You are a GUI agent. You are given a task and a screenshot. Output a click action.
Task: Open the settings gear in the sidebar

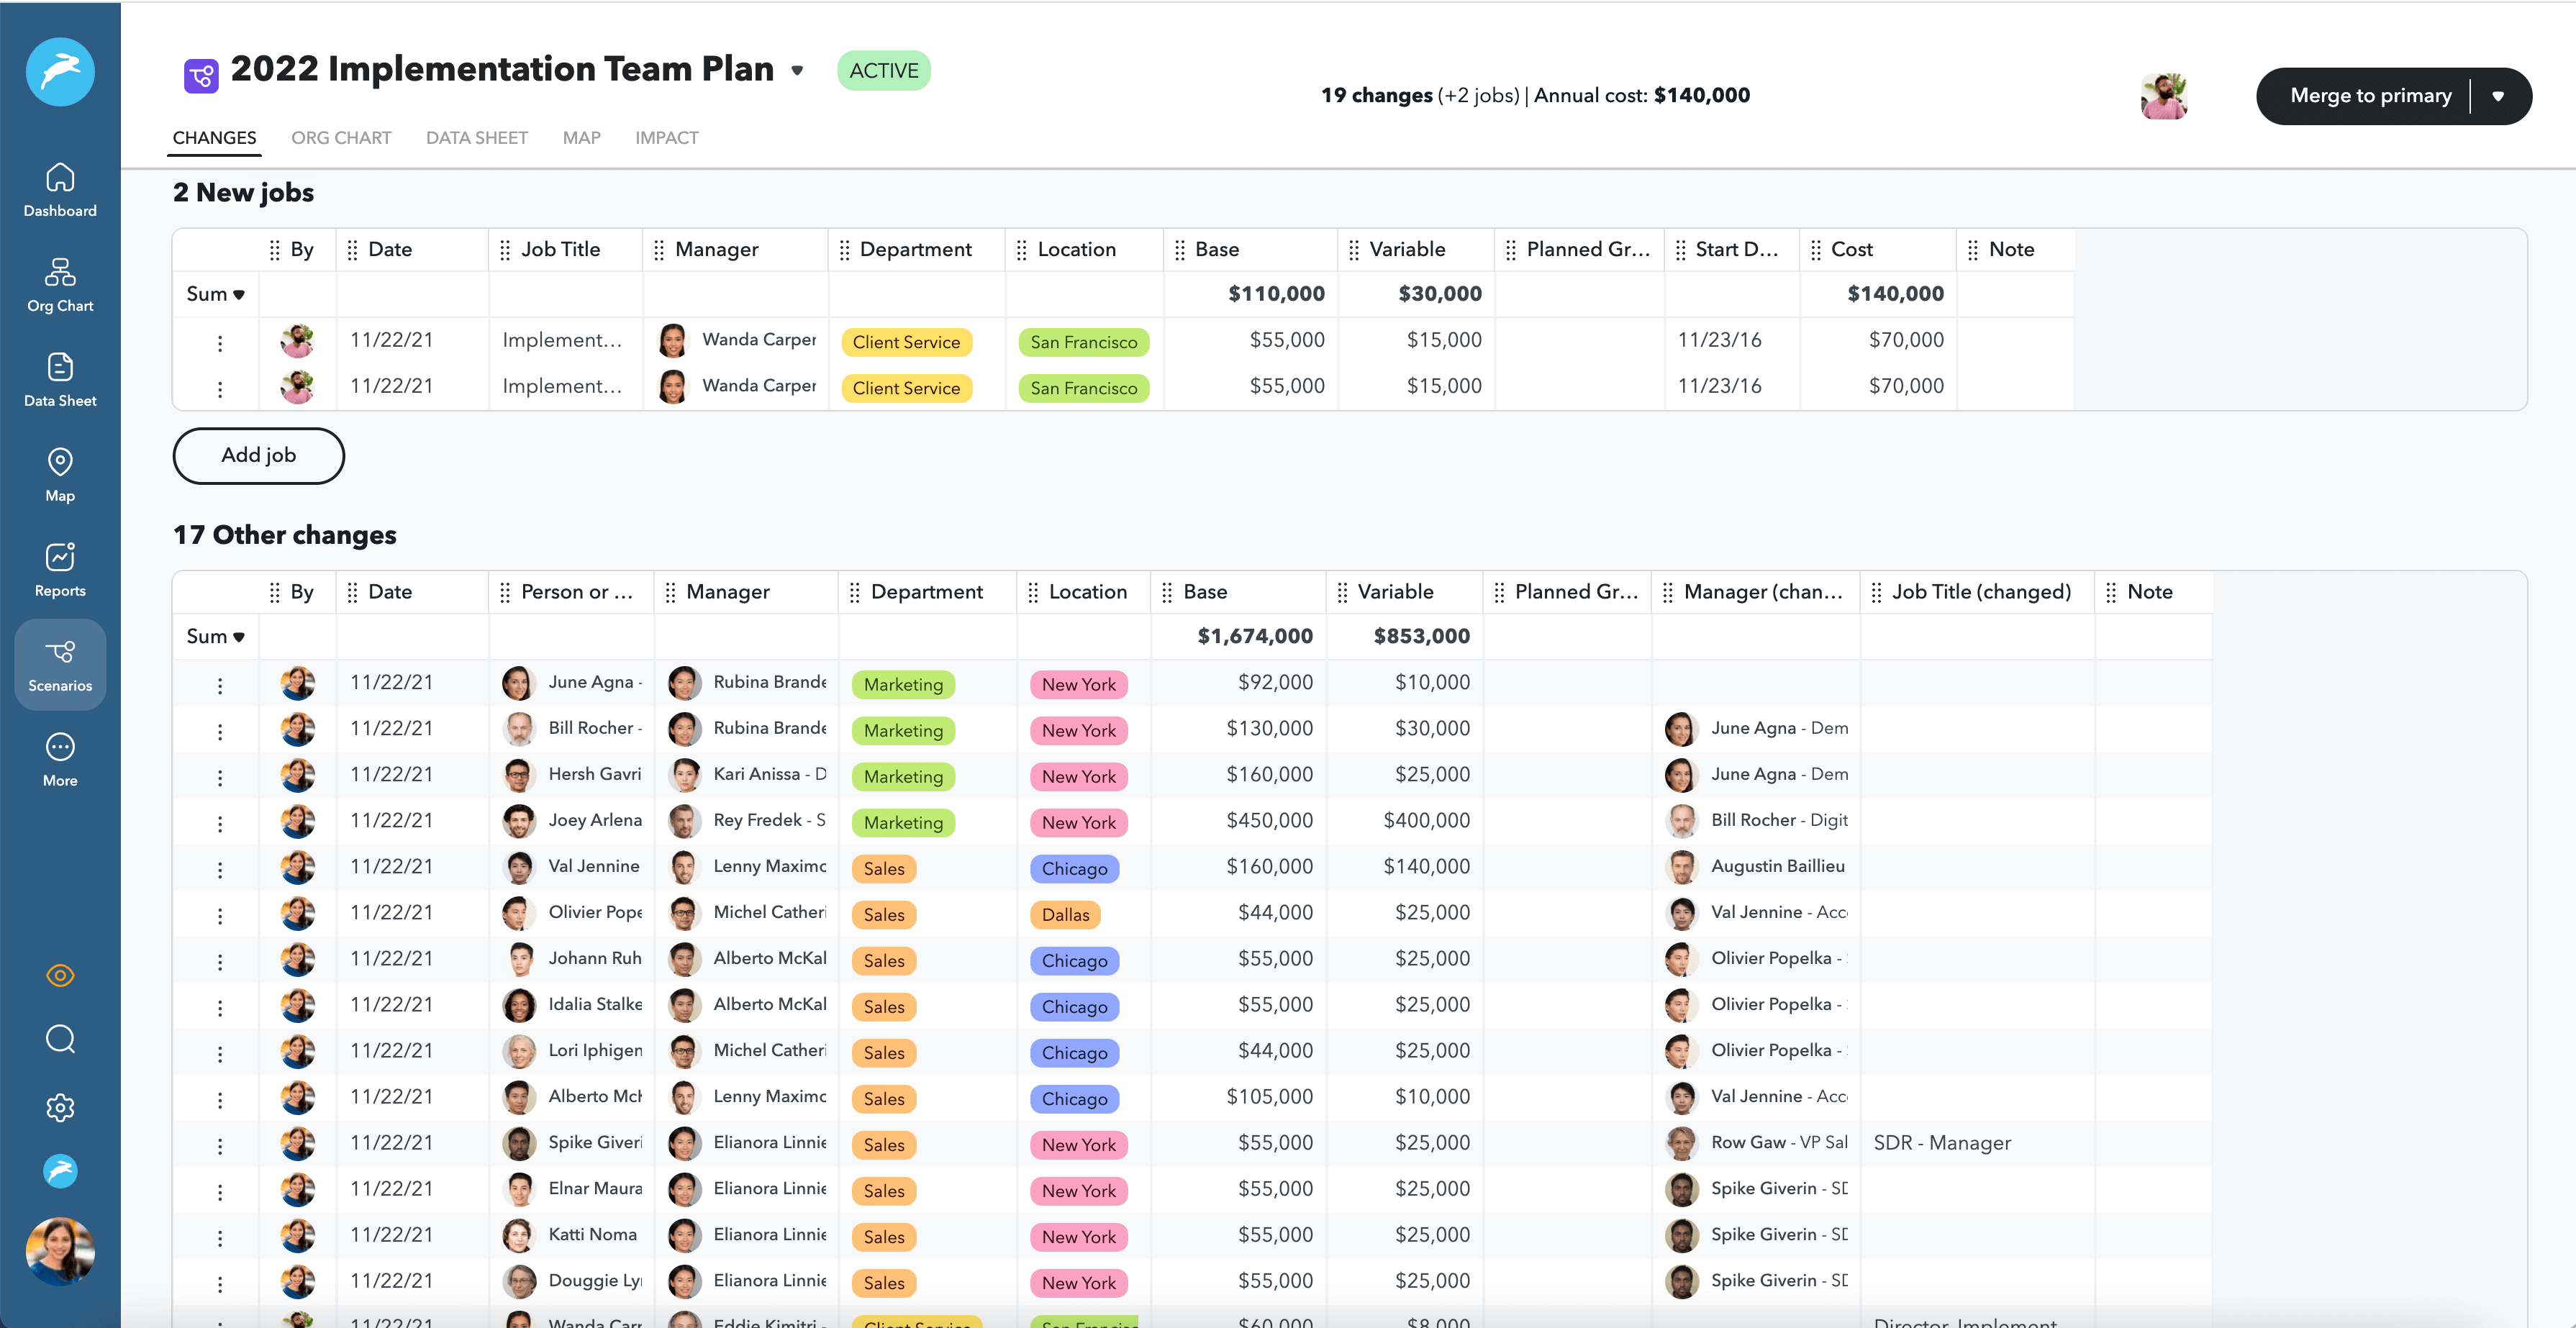coord(60,1107)
